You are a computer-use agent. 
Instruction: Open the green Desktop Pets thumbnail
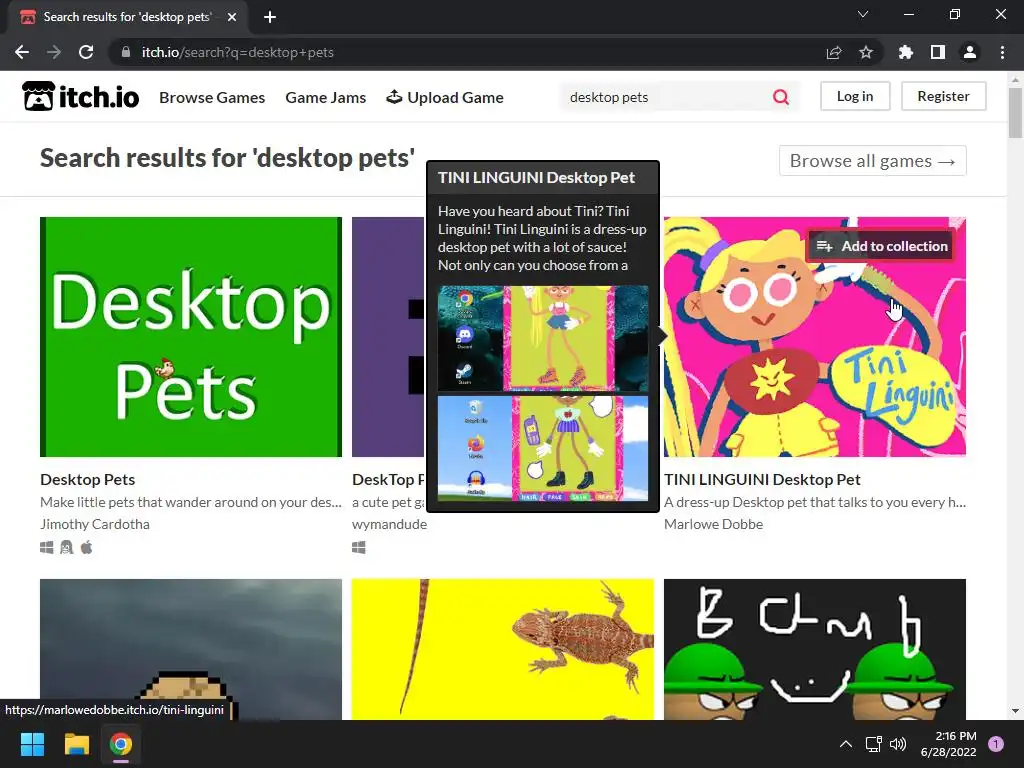[191, 337]
